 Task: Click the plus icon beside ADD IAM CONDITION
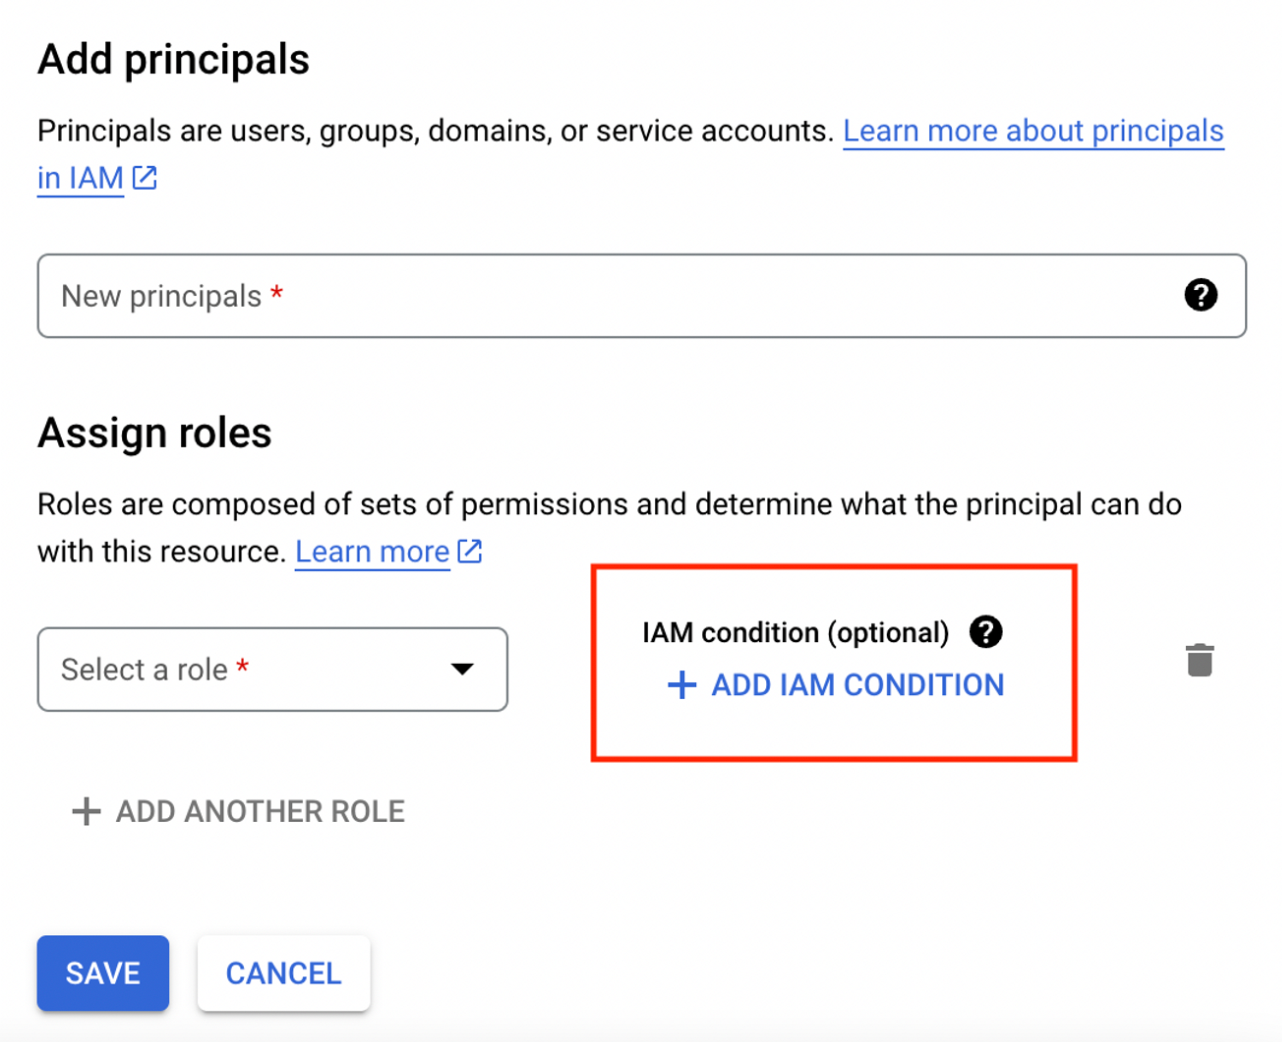click(x=682, y=685)
